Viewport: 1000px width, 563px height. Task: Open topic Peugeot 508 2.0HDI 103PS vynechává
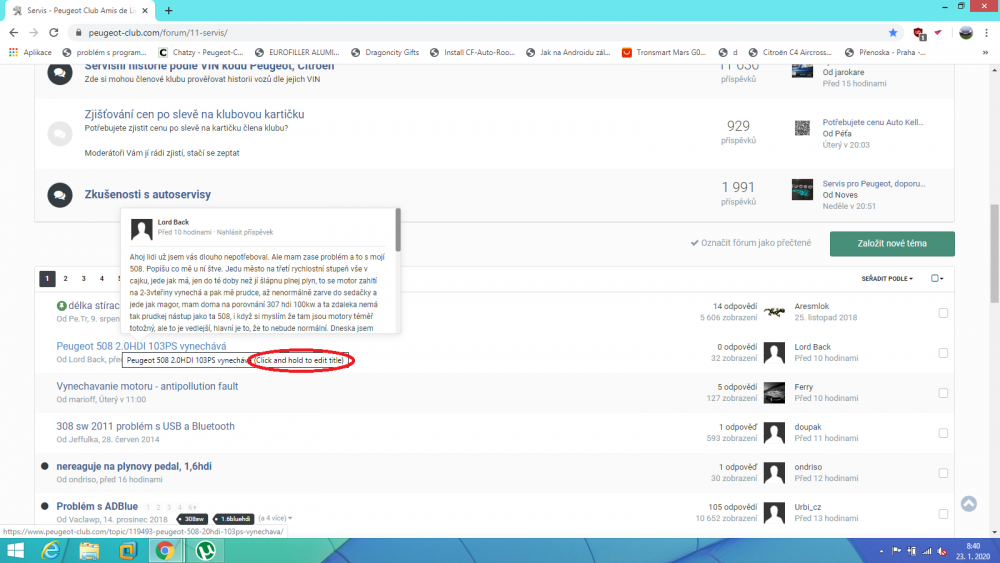coord(142,346)
